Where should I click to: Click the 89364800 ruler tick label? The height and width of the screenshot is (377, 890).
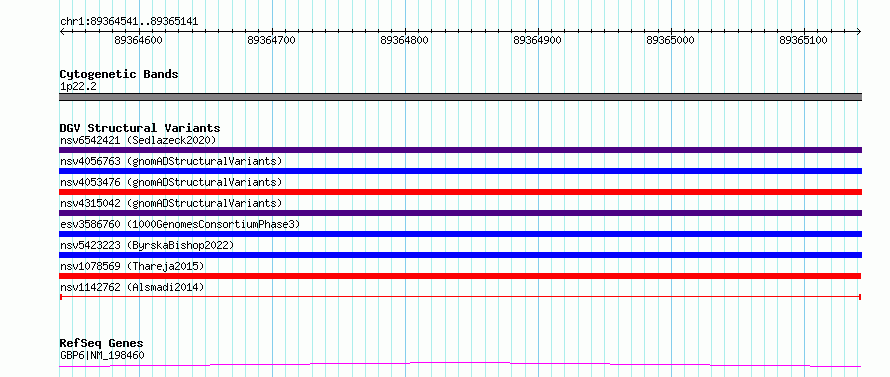pyautogui.click(x=405, y=40)
